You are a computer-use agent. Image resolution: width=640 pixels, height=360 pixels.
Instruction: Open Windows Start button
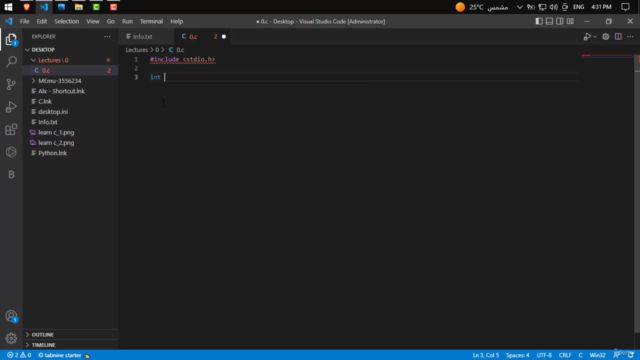[9, 7]
